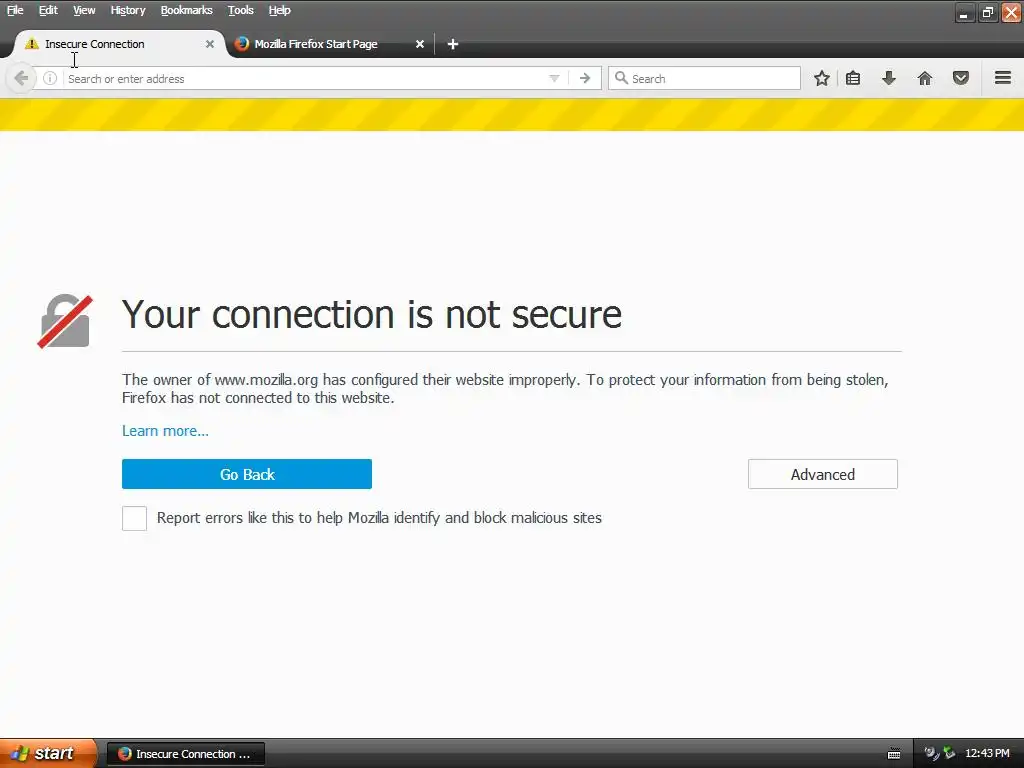Open the Help menu
Viewport: 1024px width, 768px height.
280,10
